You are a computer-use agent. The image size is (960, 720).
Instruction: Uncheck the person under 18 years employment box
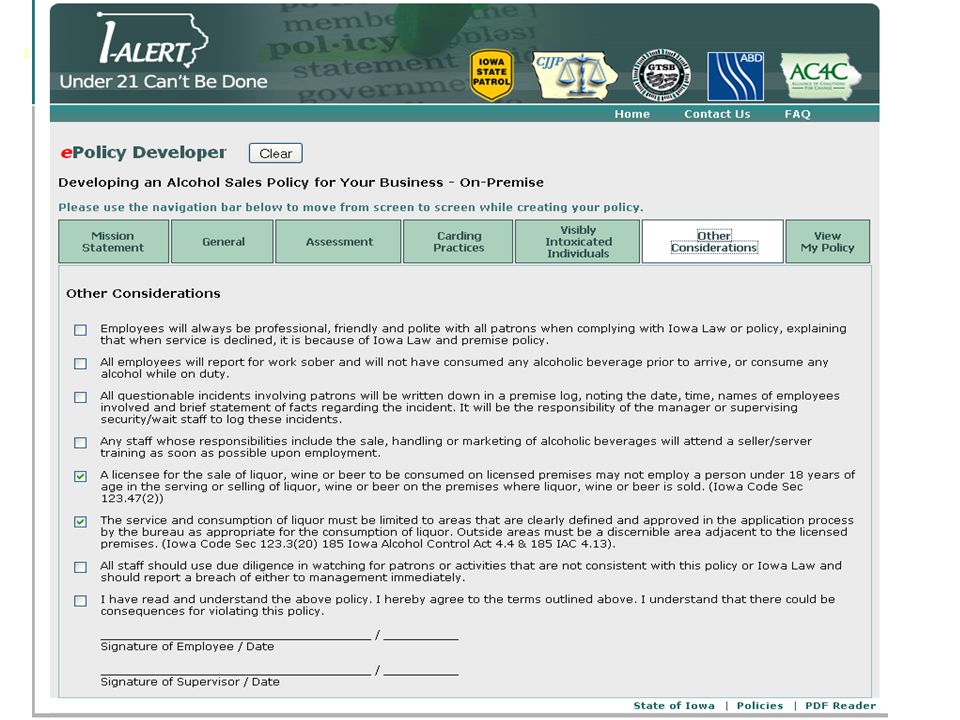tap(80, 476)
